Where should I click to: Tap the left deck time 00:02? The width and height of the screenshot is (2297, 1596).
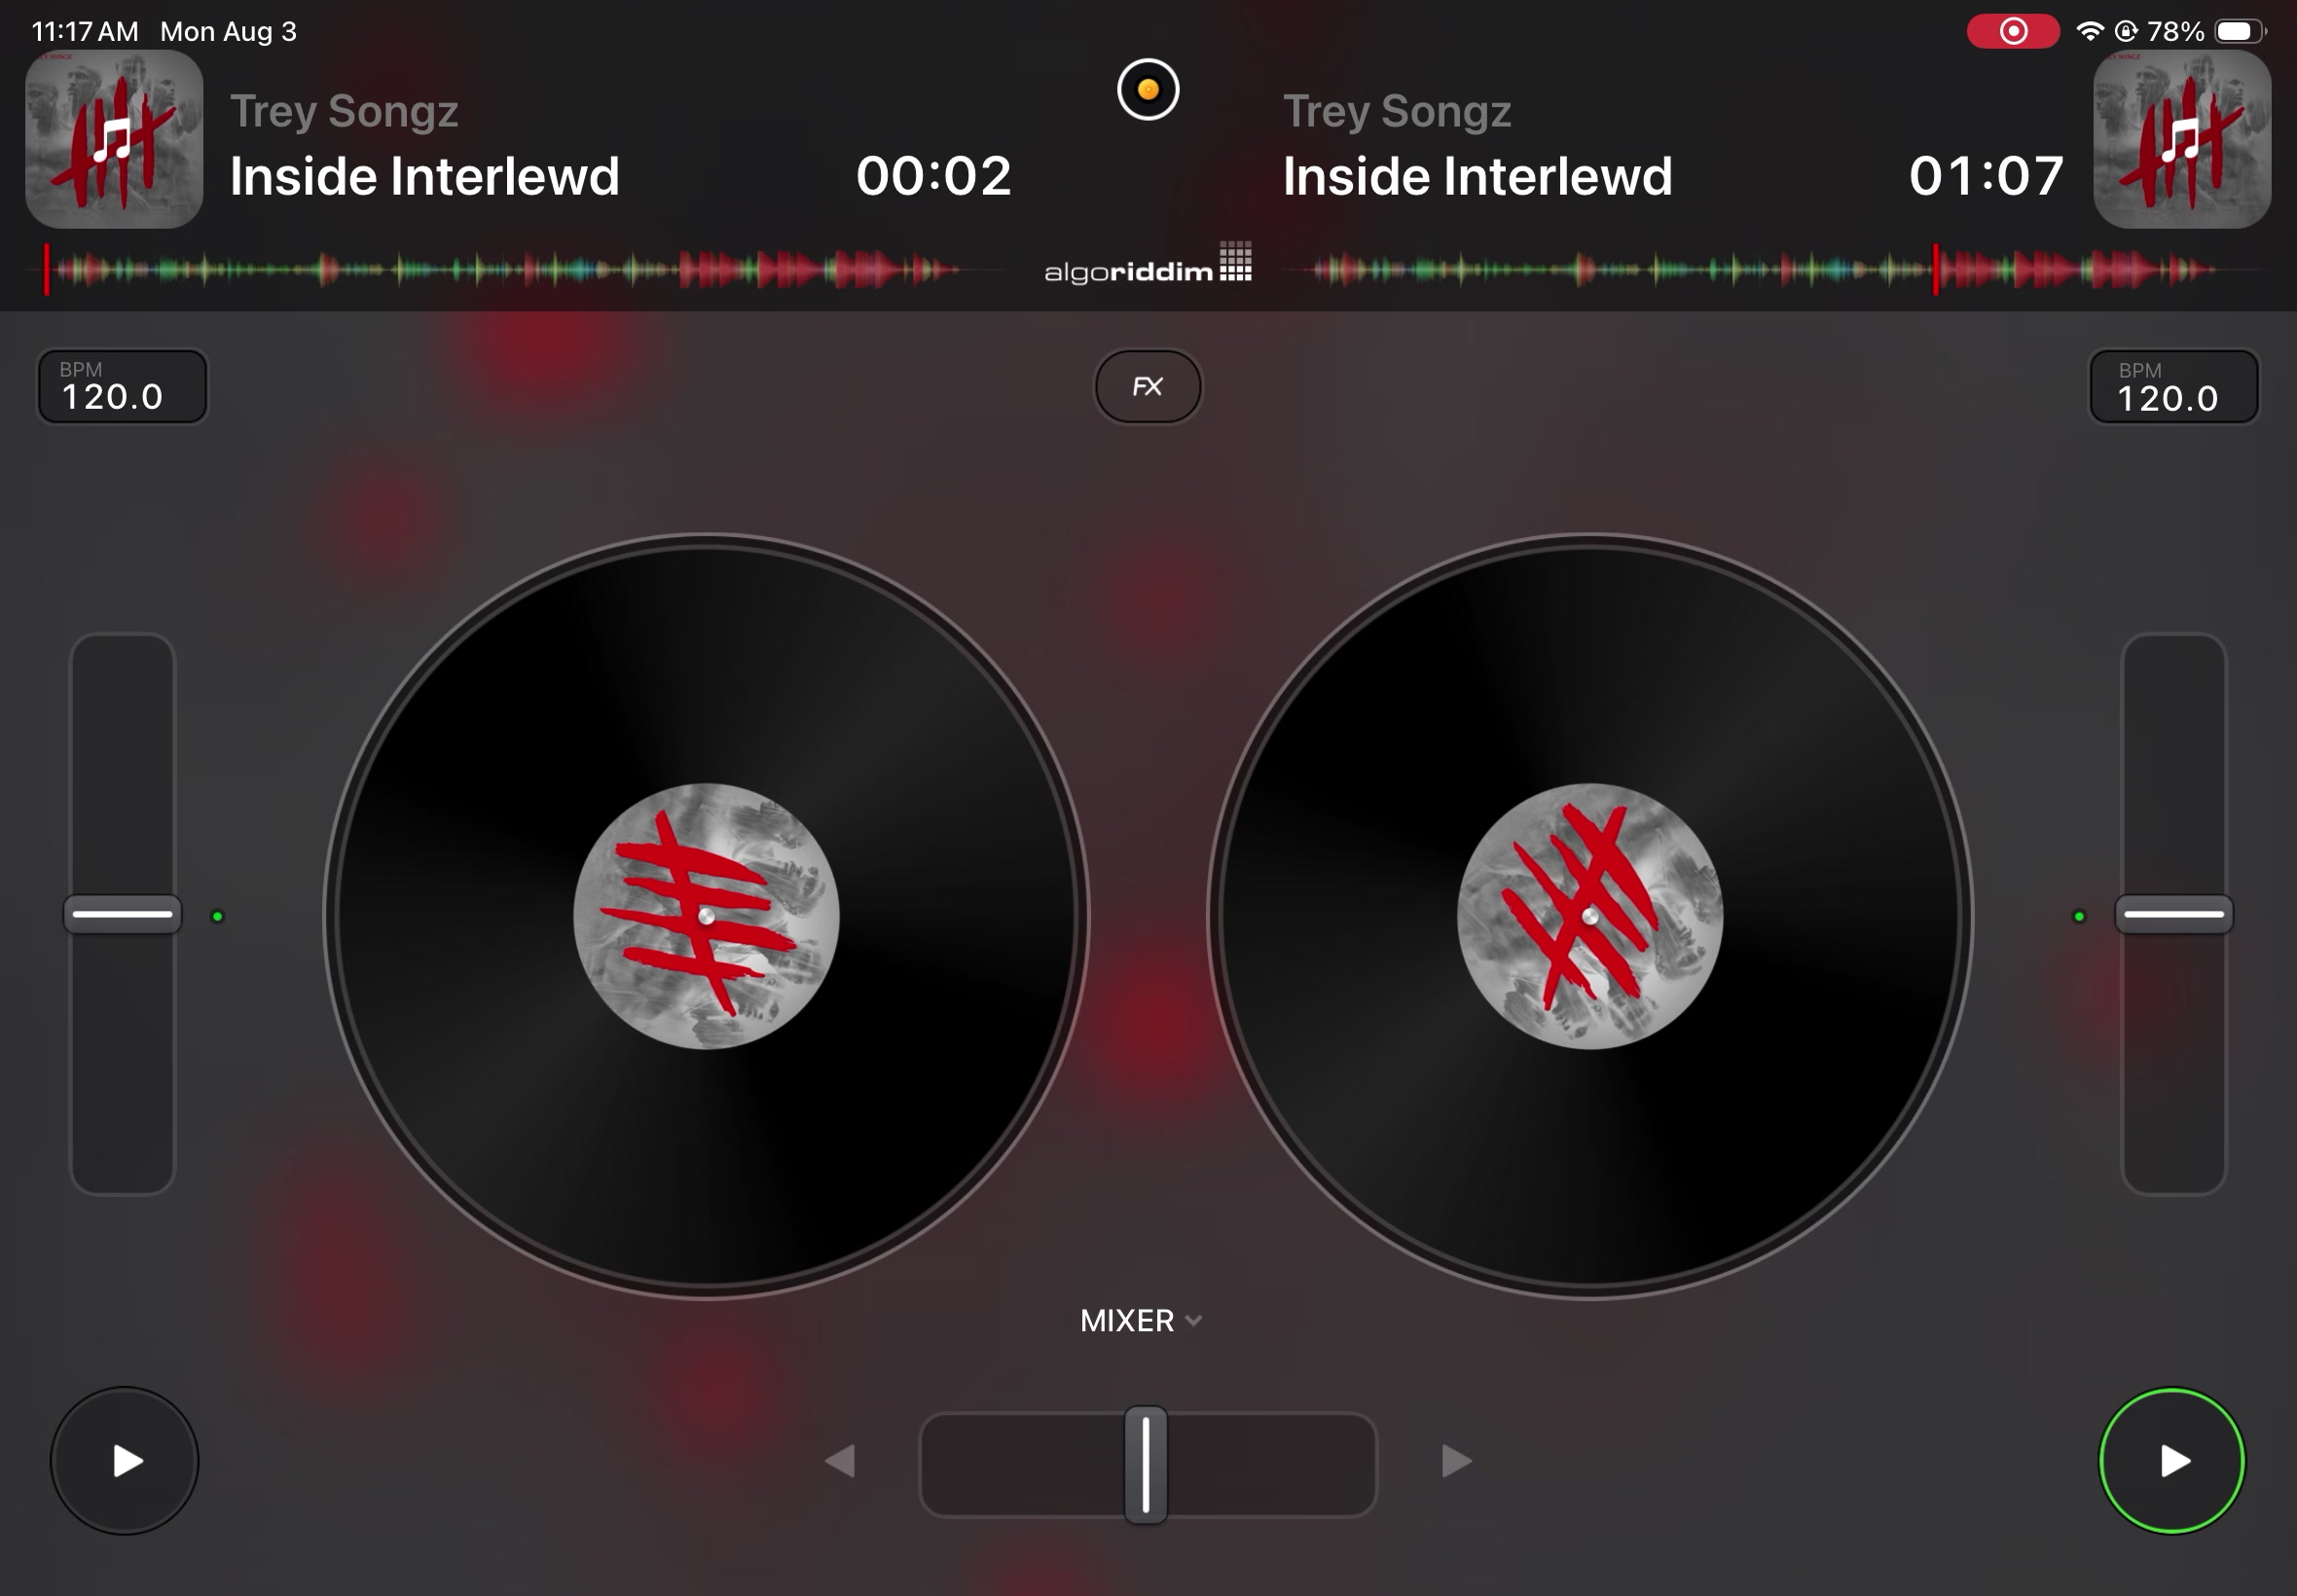point(934,176)
